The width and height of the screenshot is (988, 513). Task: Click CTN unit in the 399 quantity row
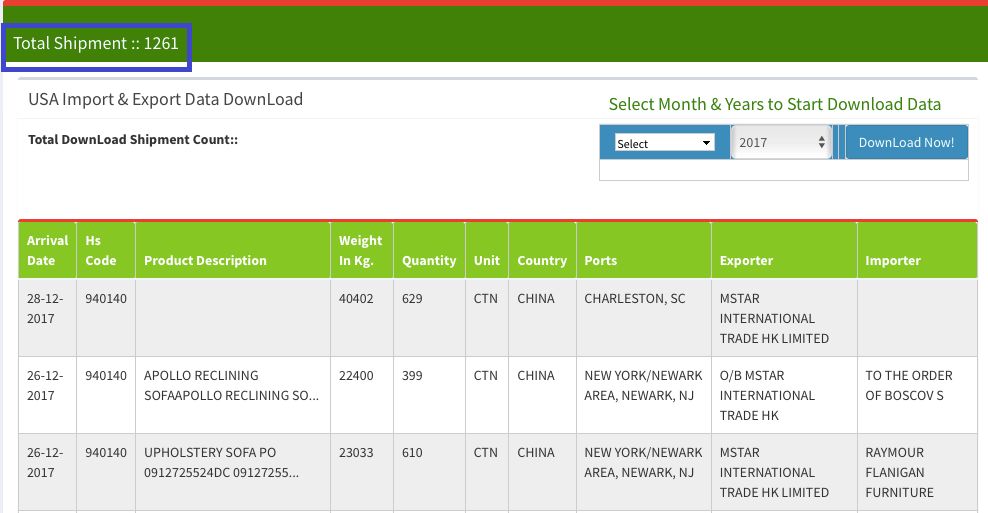(x=486, y=376)
